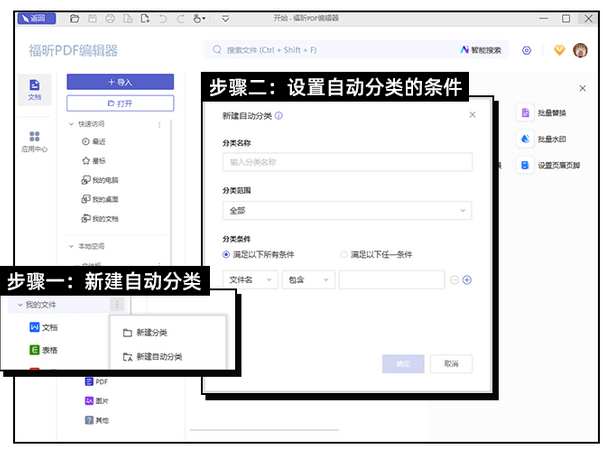Open the 分类范围 dropdown showing 全部
Image resolution: width=603 pixels, height=459 pixels.
pos(346,211)
